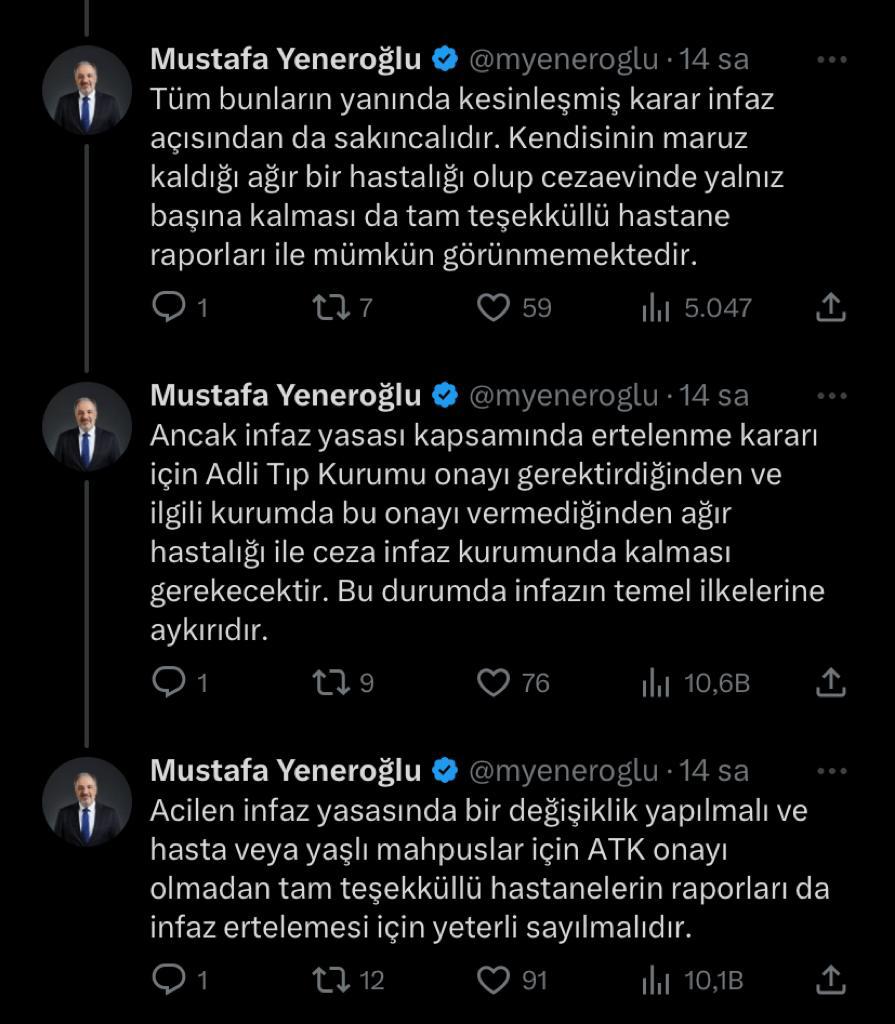895x1024 pixels.
Task: Open more options on the second tweet
Action: [832, 396]
